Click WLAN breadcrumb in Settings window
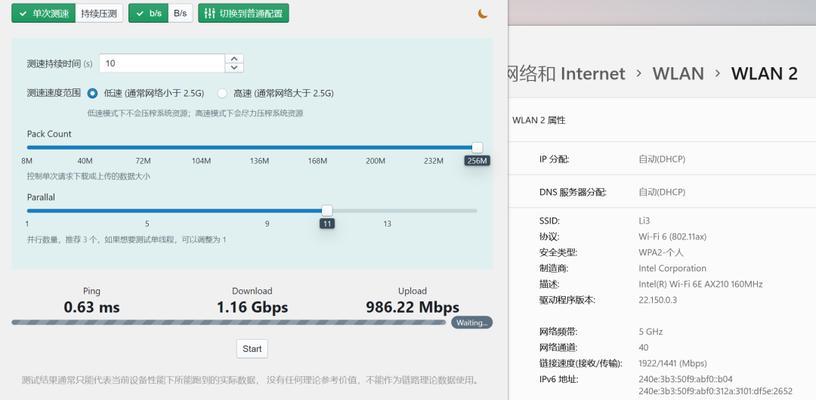Image resolution: width=816 pixels, height=400 pixels. point(678,73)
